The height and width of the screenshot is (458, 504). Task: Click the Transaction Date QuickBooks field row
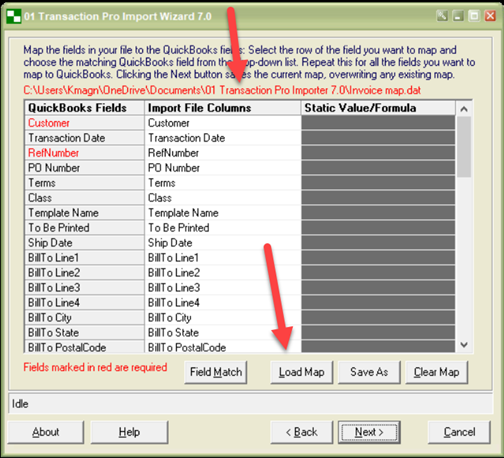84,138
